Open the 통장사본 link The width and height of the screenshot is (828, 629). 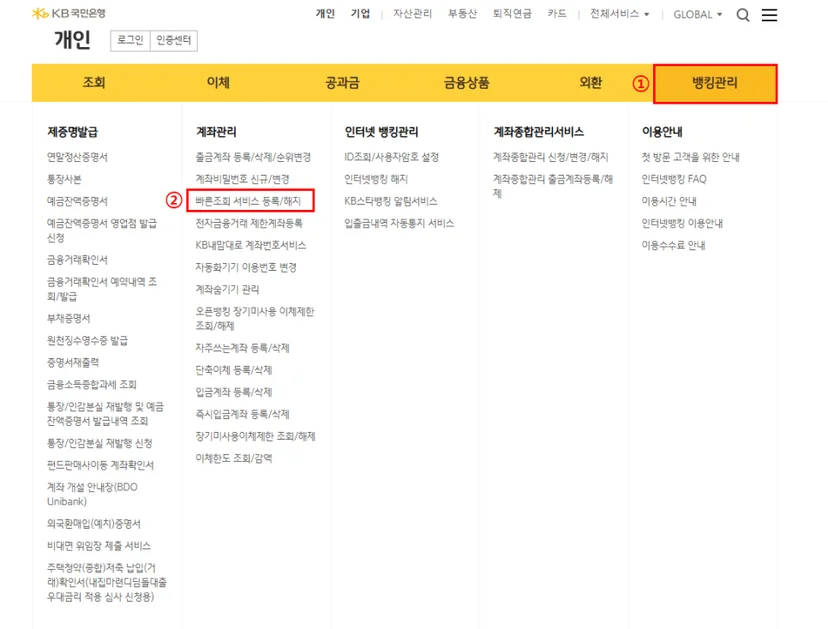64,179
